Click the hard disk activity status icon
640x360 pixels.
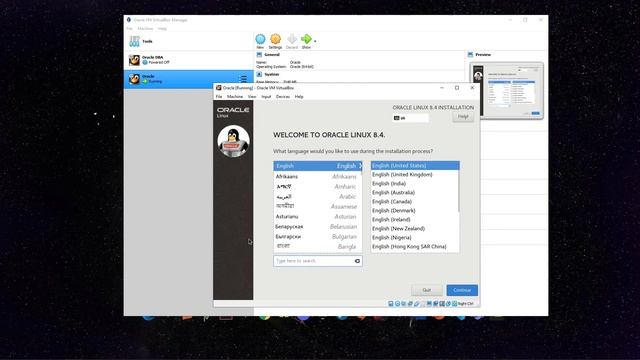click(x=391, y=304)
